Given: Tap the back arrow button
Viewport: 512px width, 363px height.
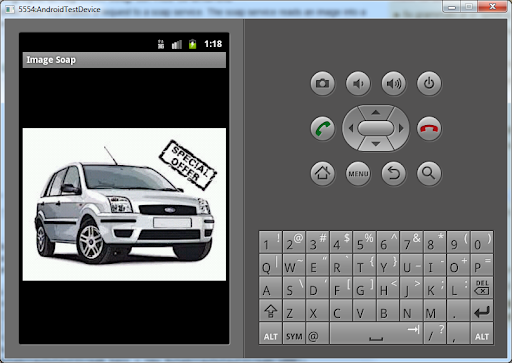Looking at the screenshot, I should [x=394, y=173].
